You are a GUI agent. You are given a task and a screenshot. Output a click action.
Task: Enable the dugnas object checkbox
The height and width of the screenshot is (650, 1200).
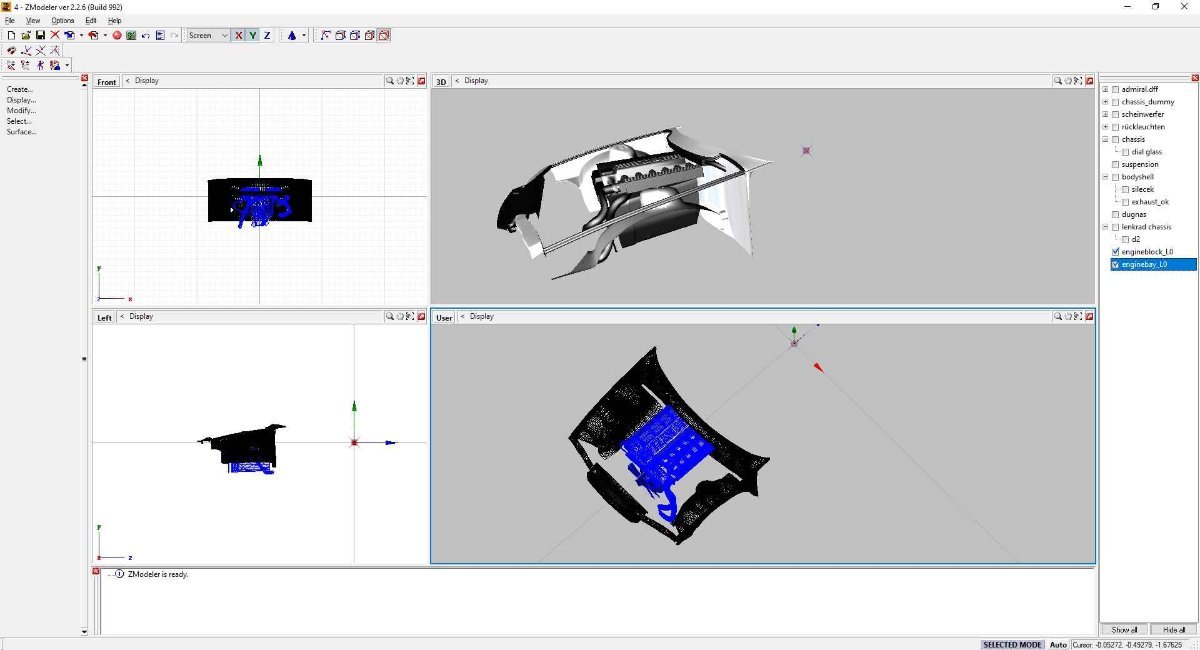pyautogui.click(x=1116, y=214)
